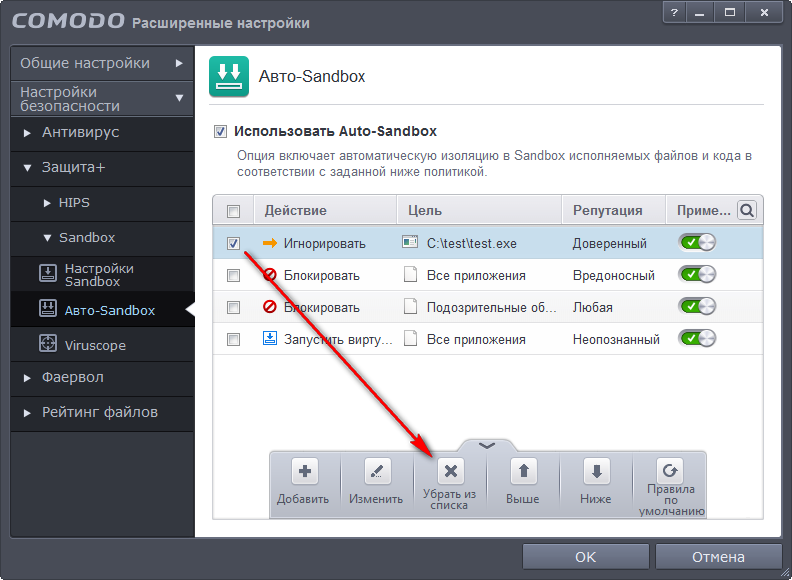Click Вредоносный reputation cell

614,275
